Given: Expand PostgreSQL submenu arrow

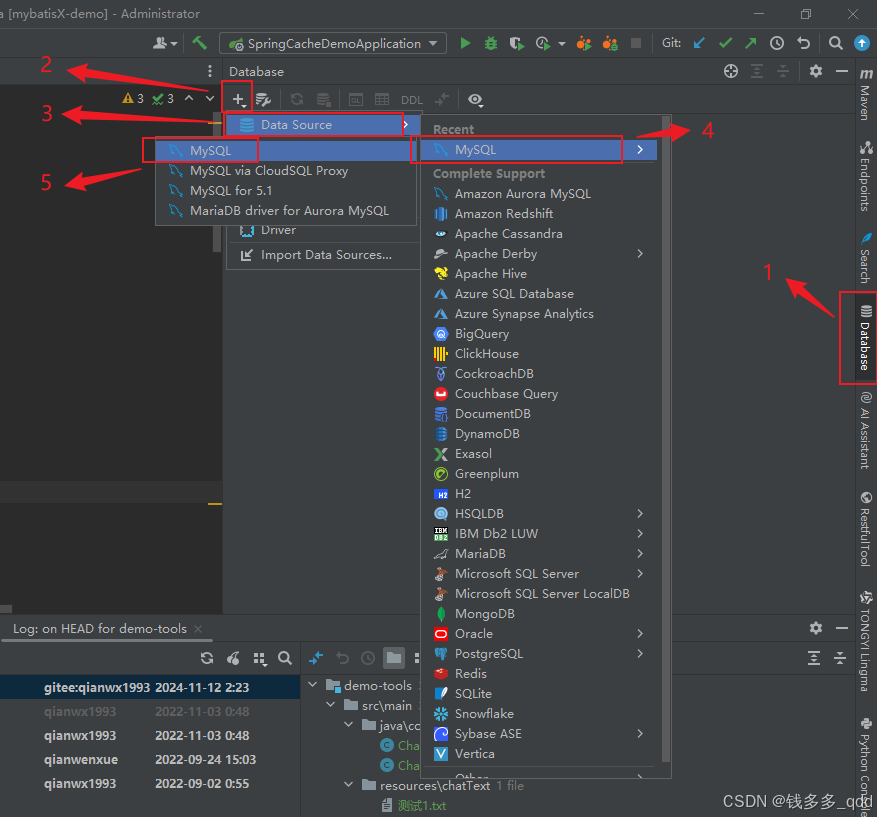Looking at the screenshot, I should click(x=640, y=654).
